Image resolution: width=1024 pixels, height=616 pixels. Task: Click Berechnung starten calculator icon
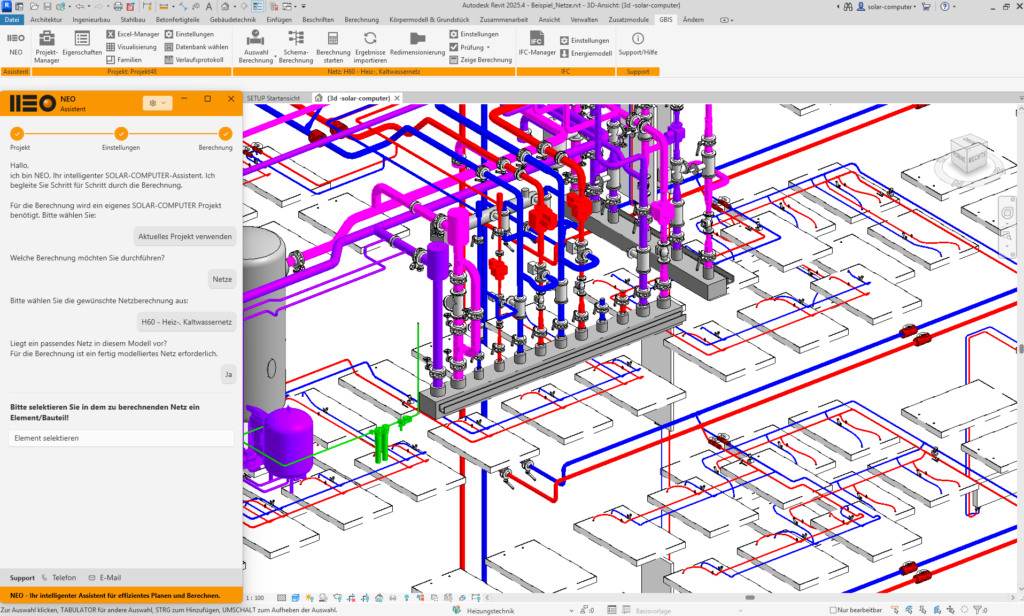pos(333,46)
